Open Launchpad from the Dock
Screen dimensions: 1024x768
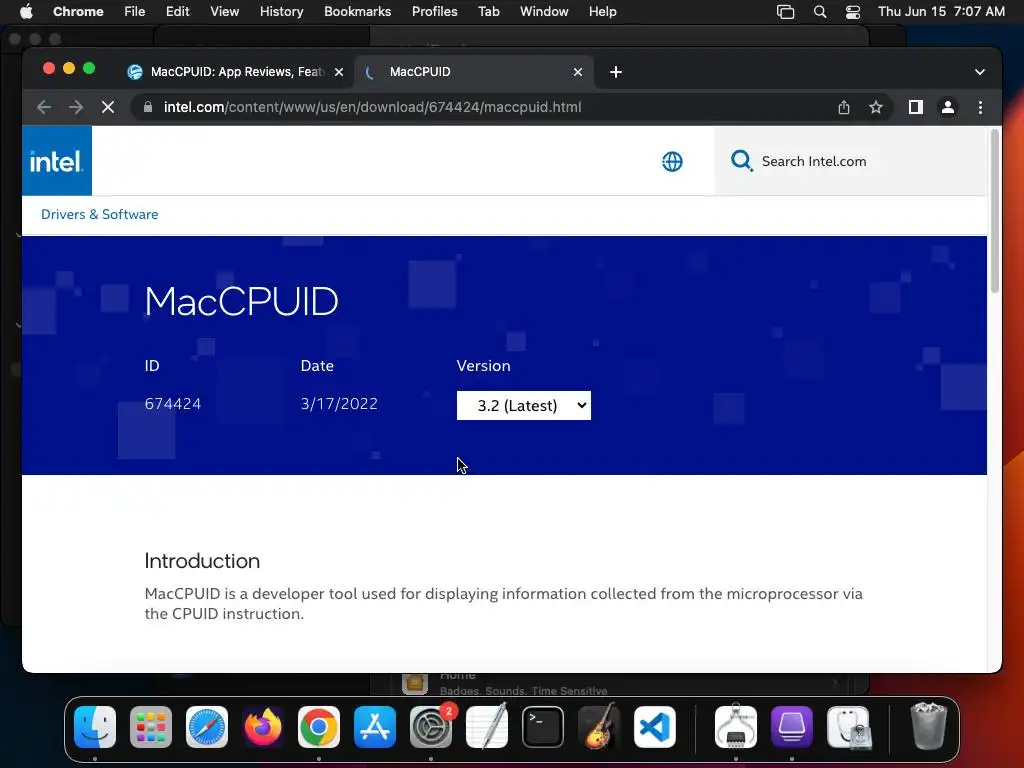(151, 727)
